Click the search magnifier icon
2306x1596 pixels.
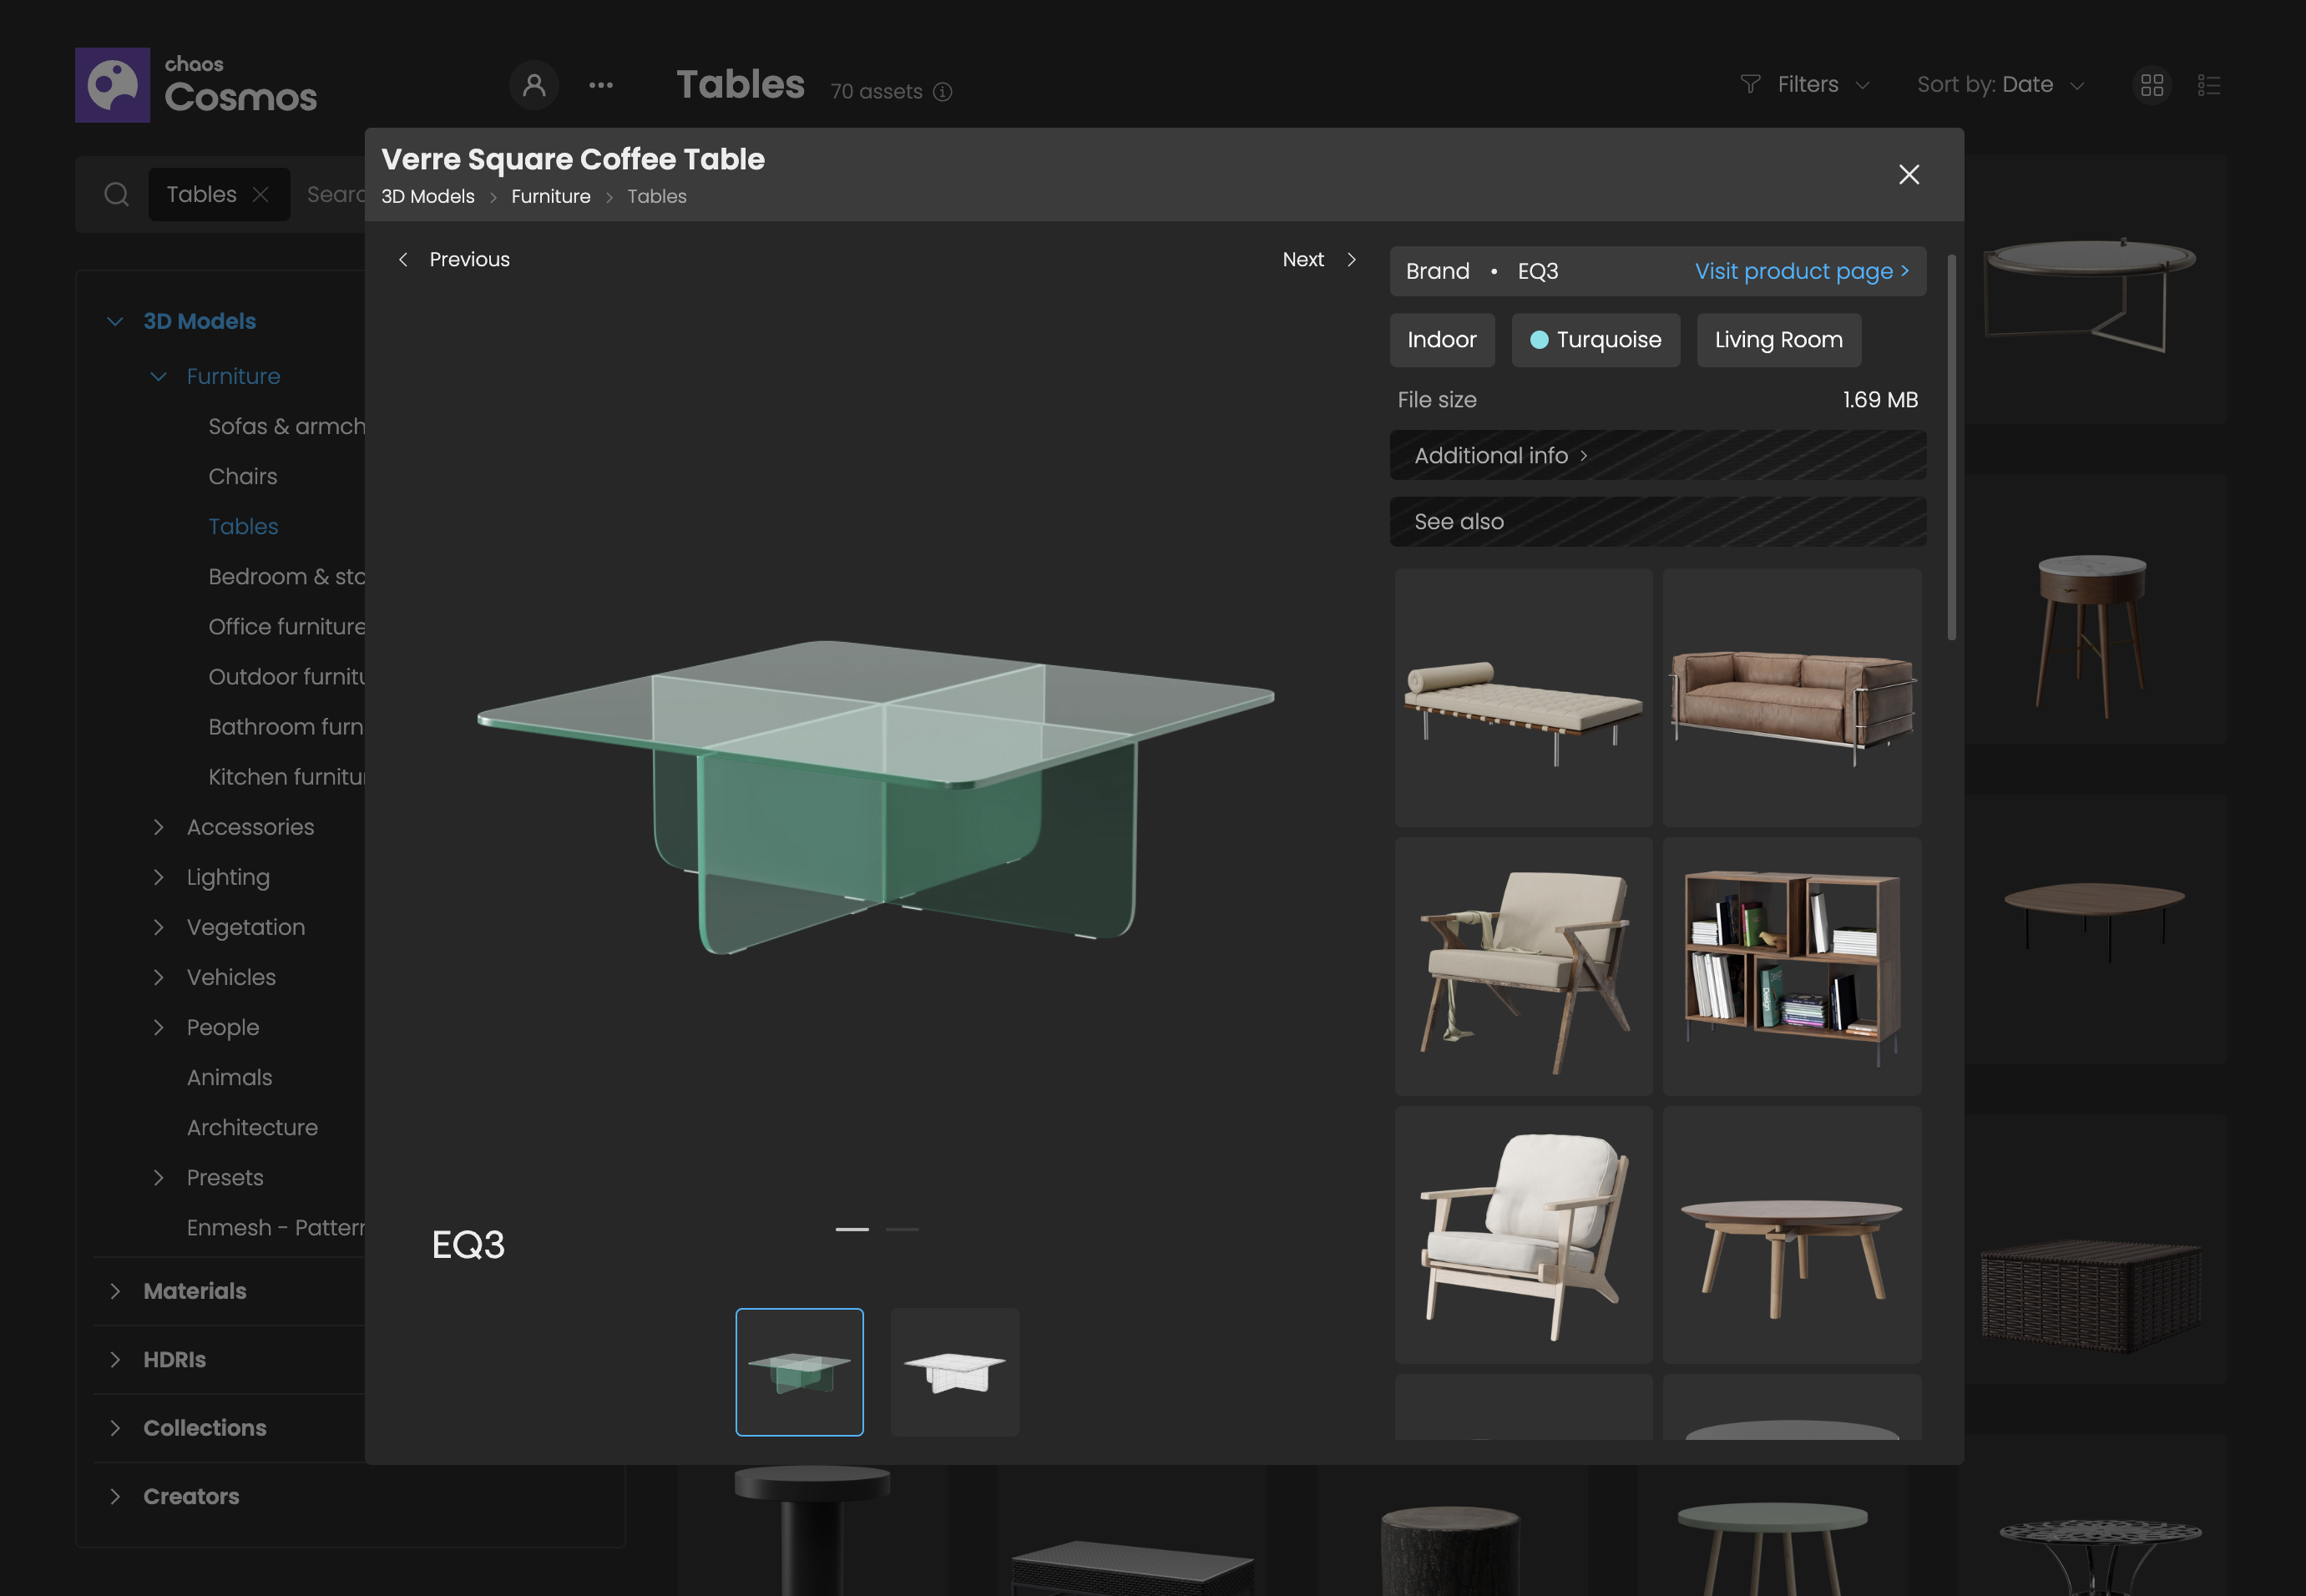(117, 194)
